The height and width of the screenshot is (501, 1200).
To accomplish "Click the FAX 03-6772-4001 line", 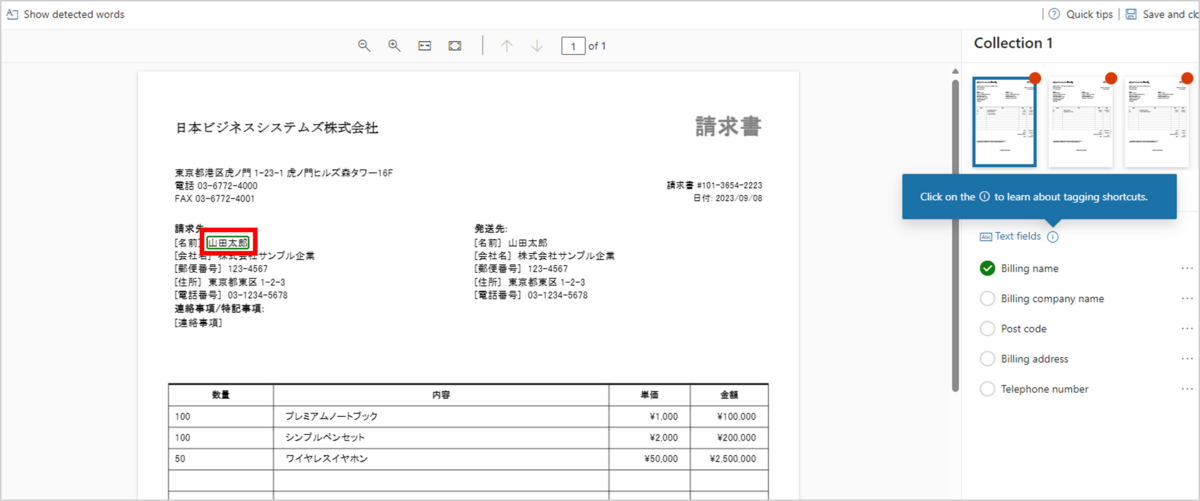I will click(x=216, y=198).
